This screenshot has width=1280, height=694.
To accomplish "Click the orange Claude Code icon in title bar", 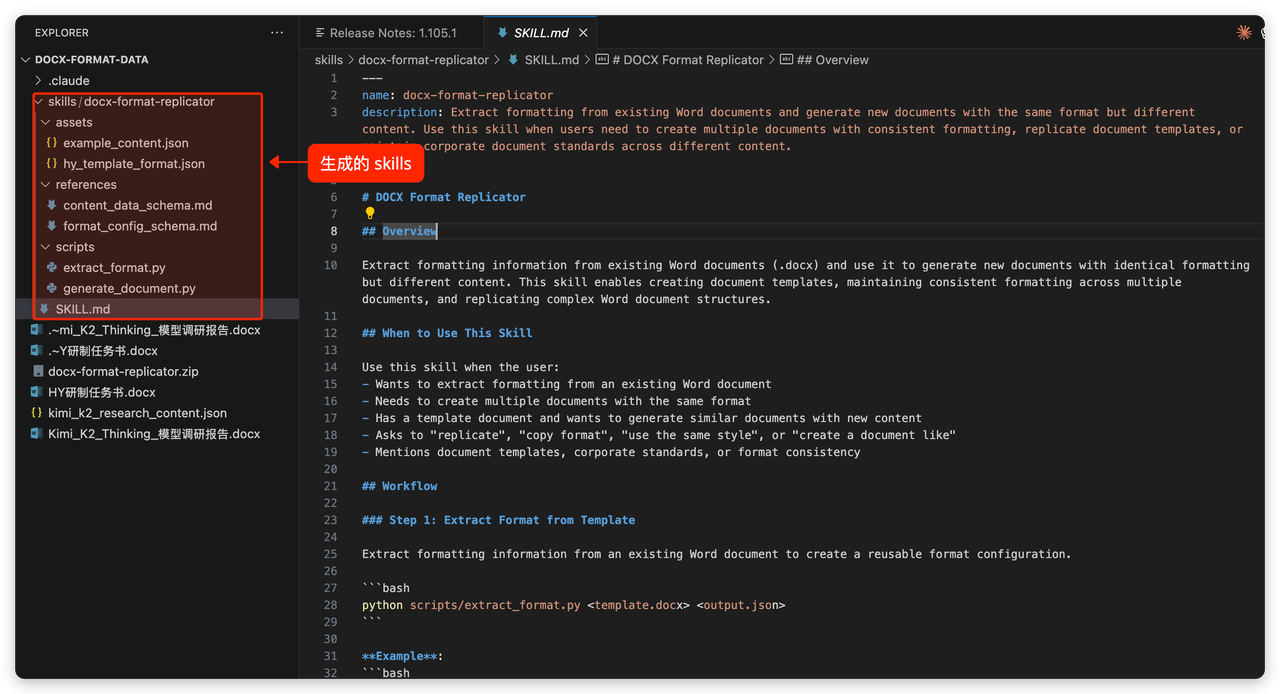I will coord(1244,32).
